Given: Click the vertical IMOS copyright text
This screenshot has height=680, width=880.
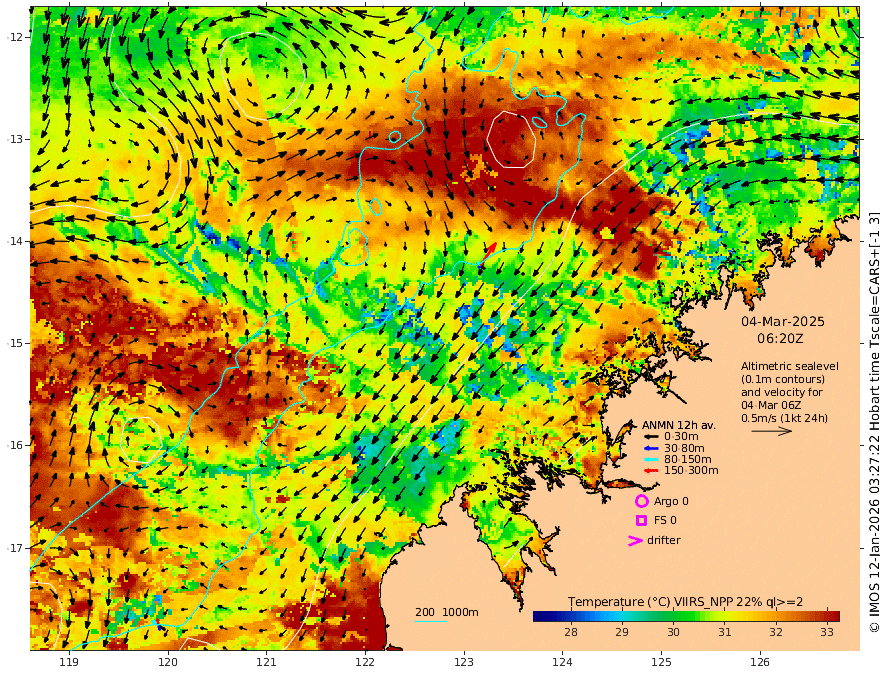Looking at the screenshot, I should pyautogui.click(x=874, y=422).
